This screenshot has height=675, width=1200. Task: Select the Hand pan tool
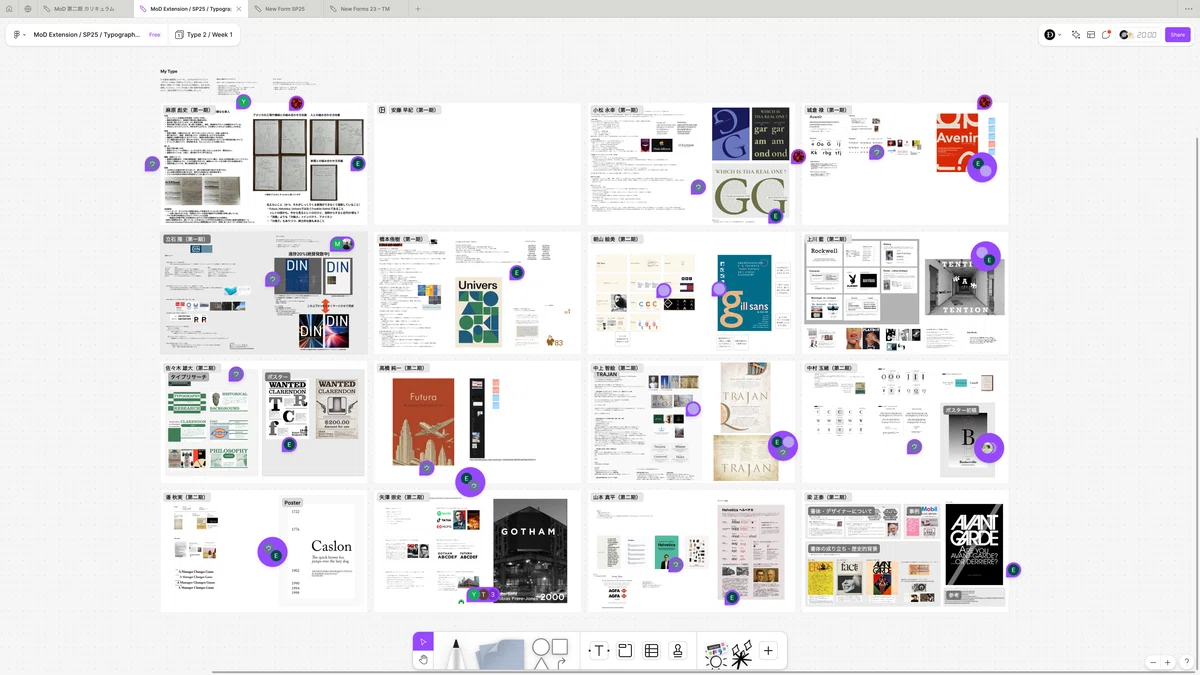[423, 659]
